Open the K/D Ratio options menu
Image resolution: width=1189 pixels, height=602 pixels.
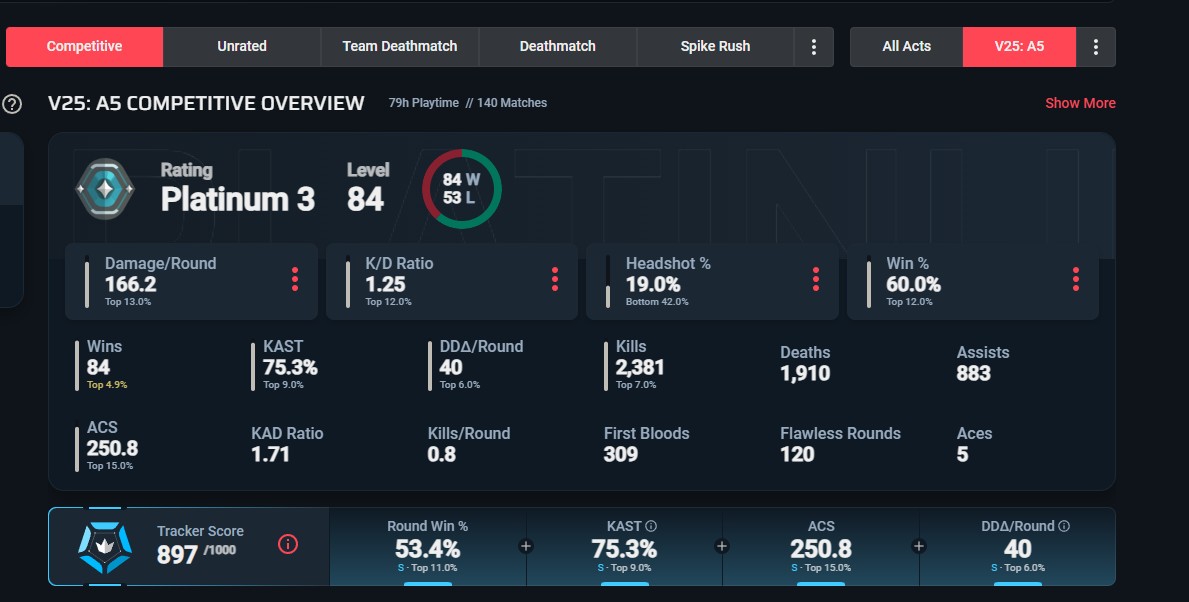point(555,280)
